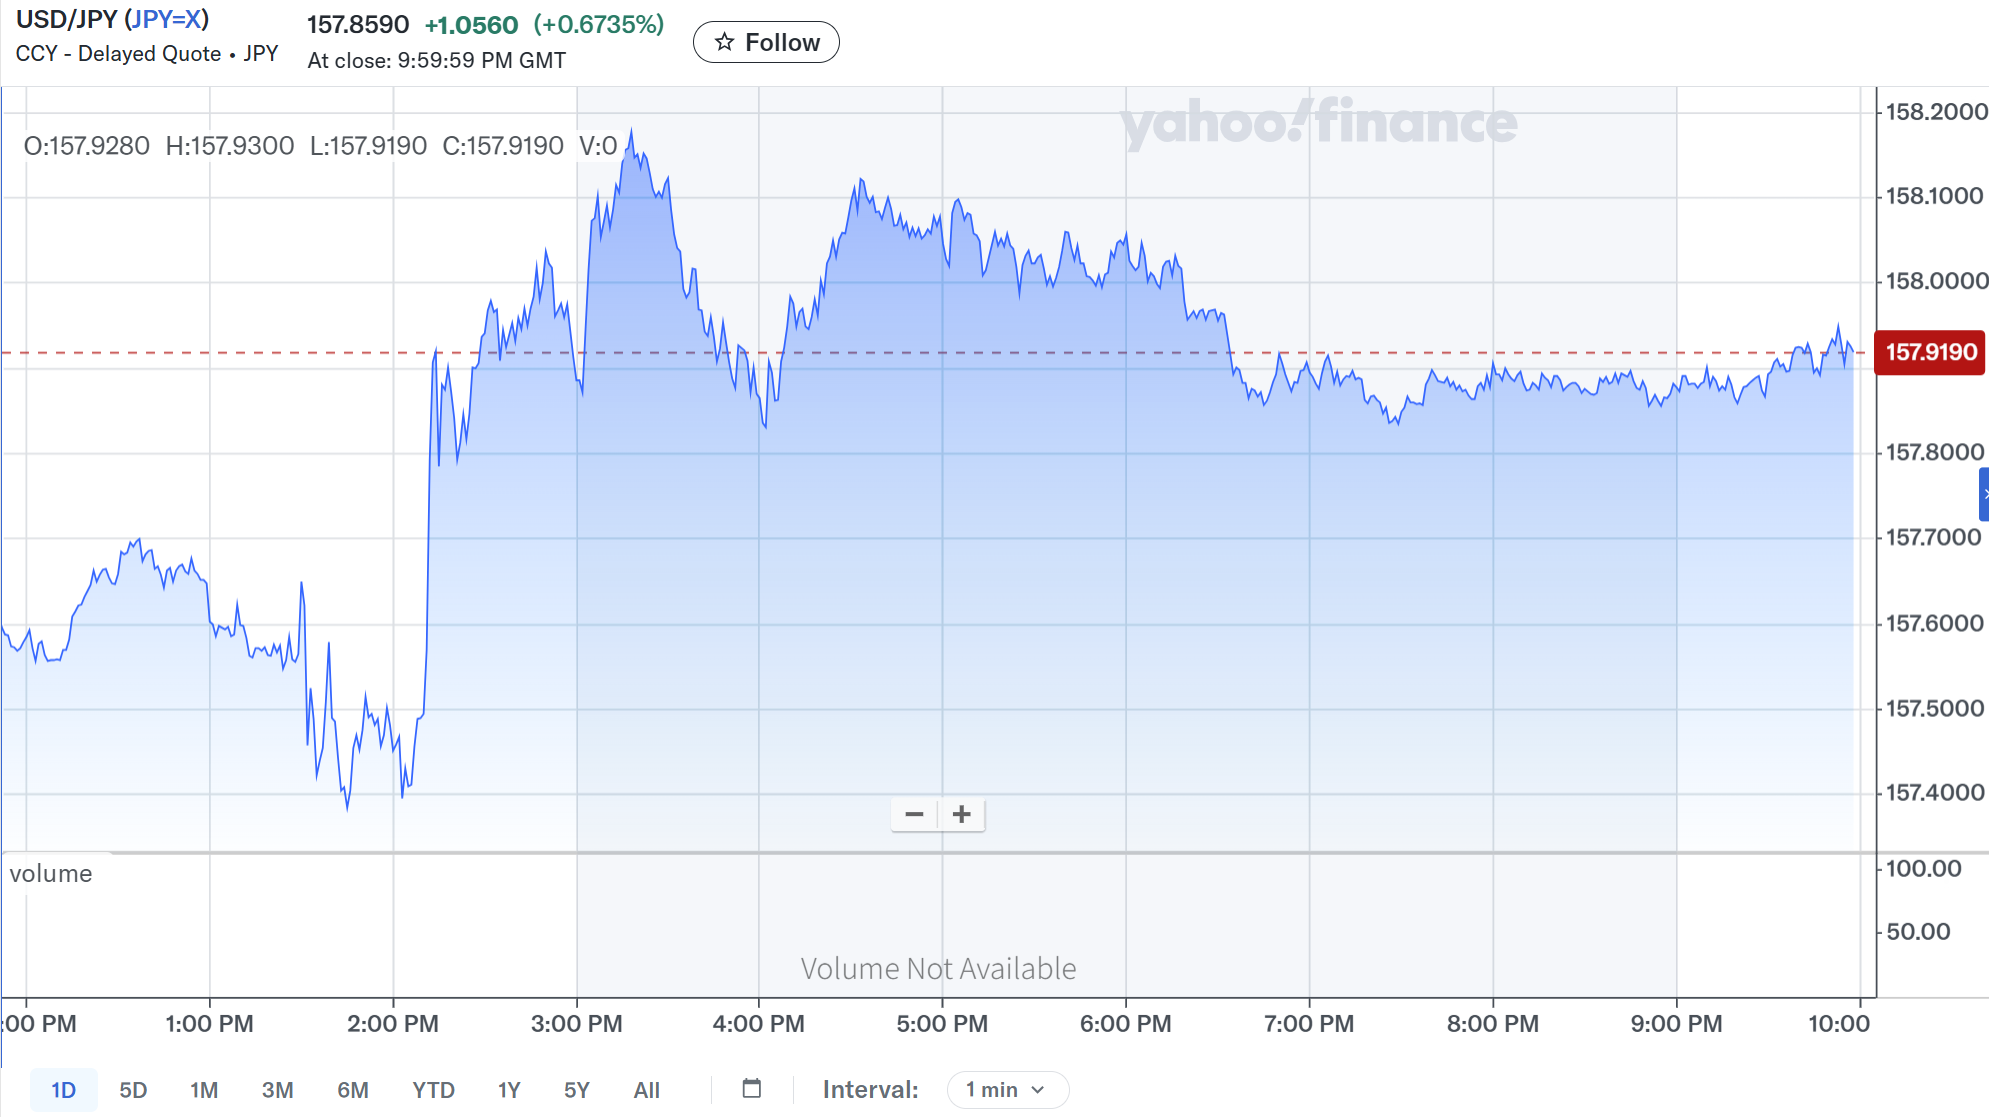Viewport: 1989px width, 1117px height.
Task: Expand the blue side panel arrow
Action: [x=1984, y=494]
